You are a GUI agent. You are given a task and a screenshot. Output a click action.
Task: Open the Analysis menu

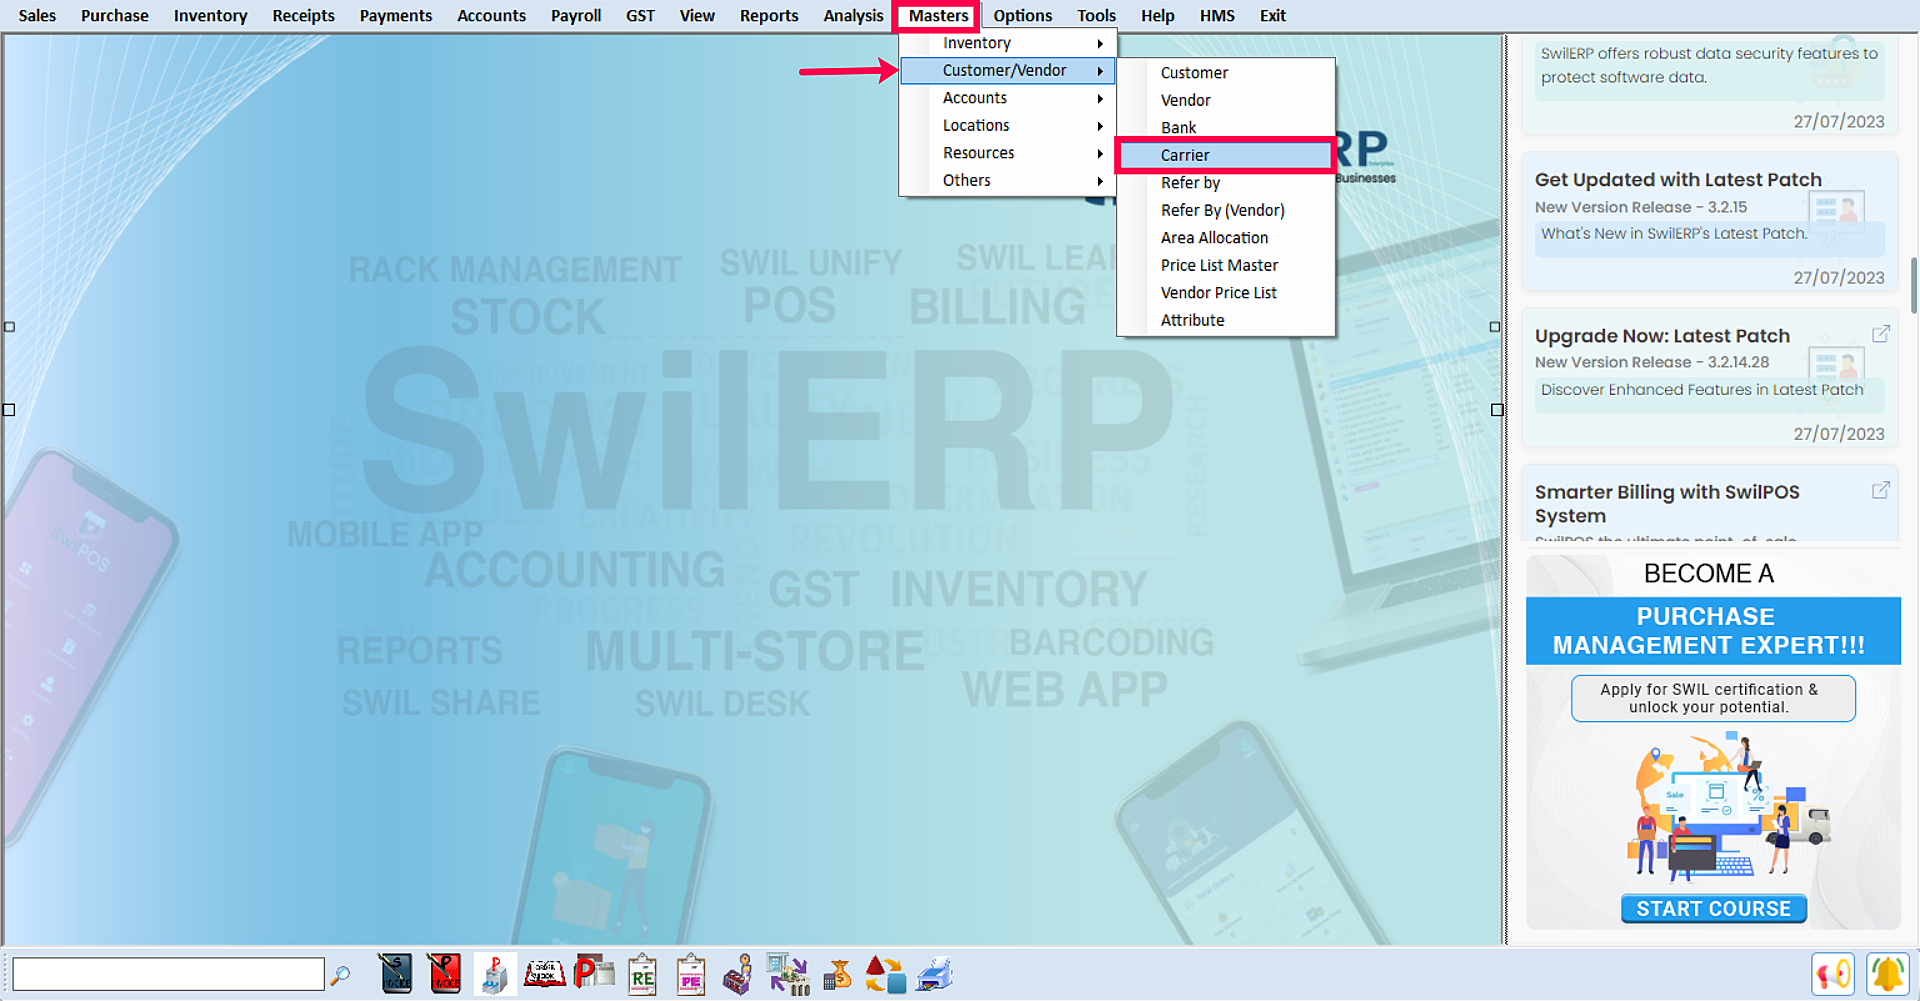pyautogui.click(x=853, y=16)
